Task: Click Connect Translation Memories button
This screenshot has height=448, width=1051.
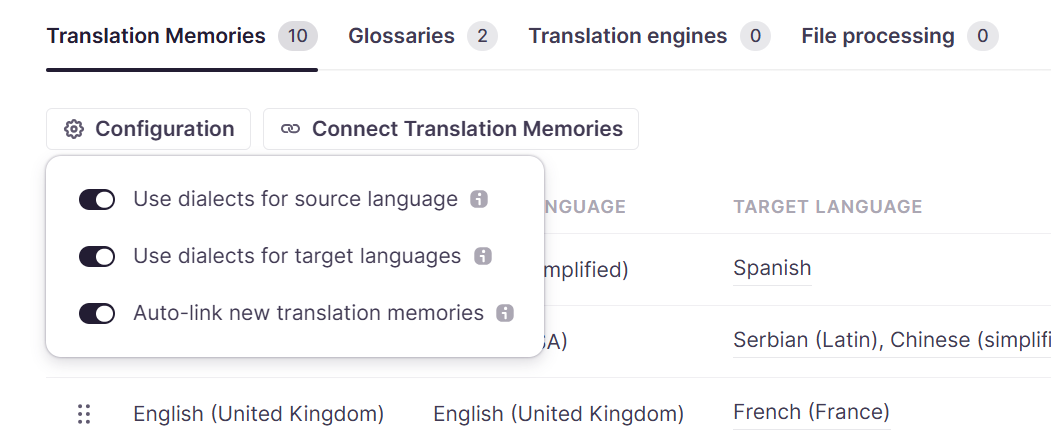Action: (450, 129)
